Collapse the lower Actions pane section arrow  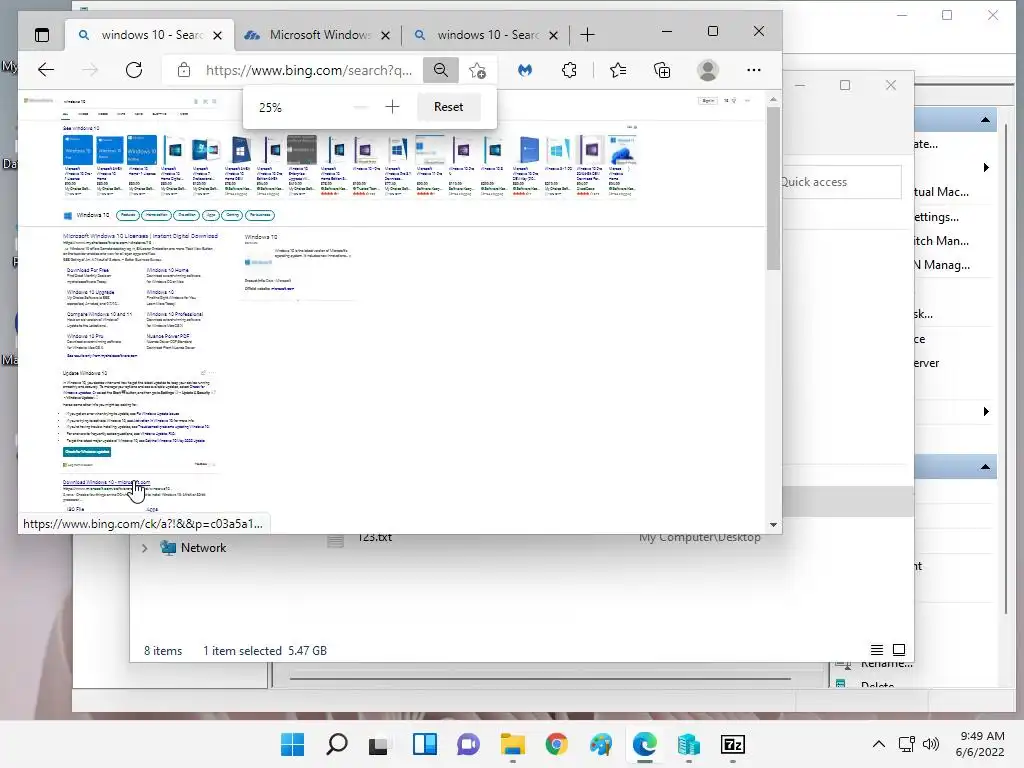pyautogui.click(x=985, y=467)
